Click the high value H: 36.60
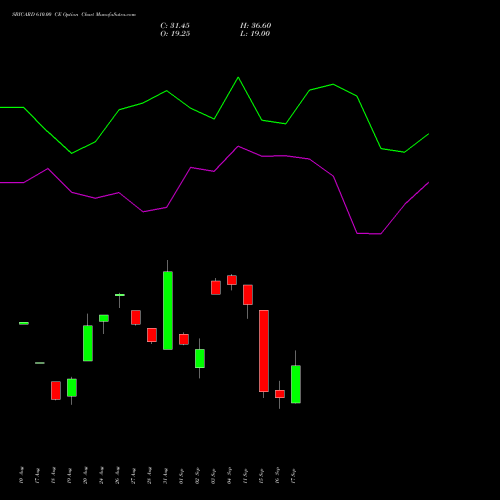This screenshot has width=500, height=500. coord(256,26)
